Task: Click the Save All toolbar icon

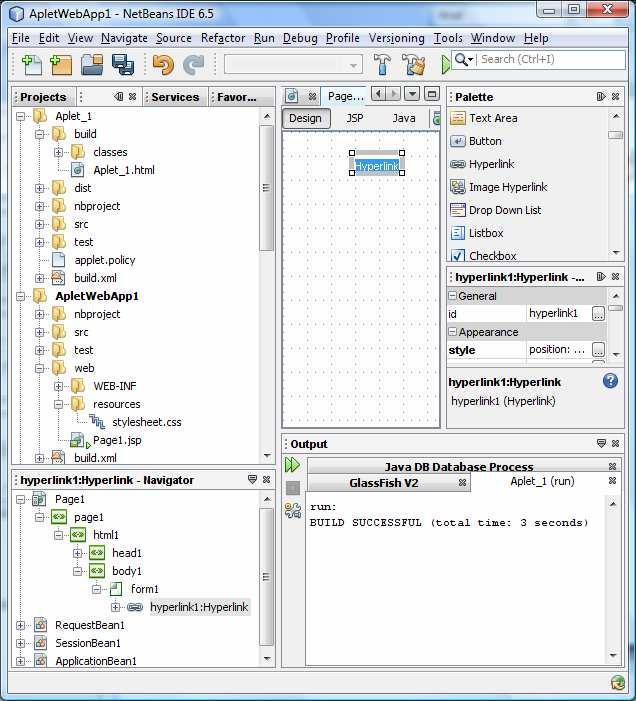Action: click(x=123, y=65)
